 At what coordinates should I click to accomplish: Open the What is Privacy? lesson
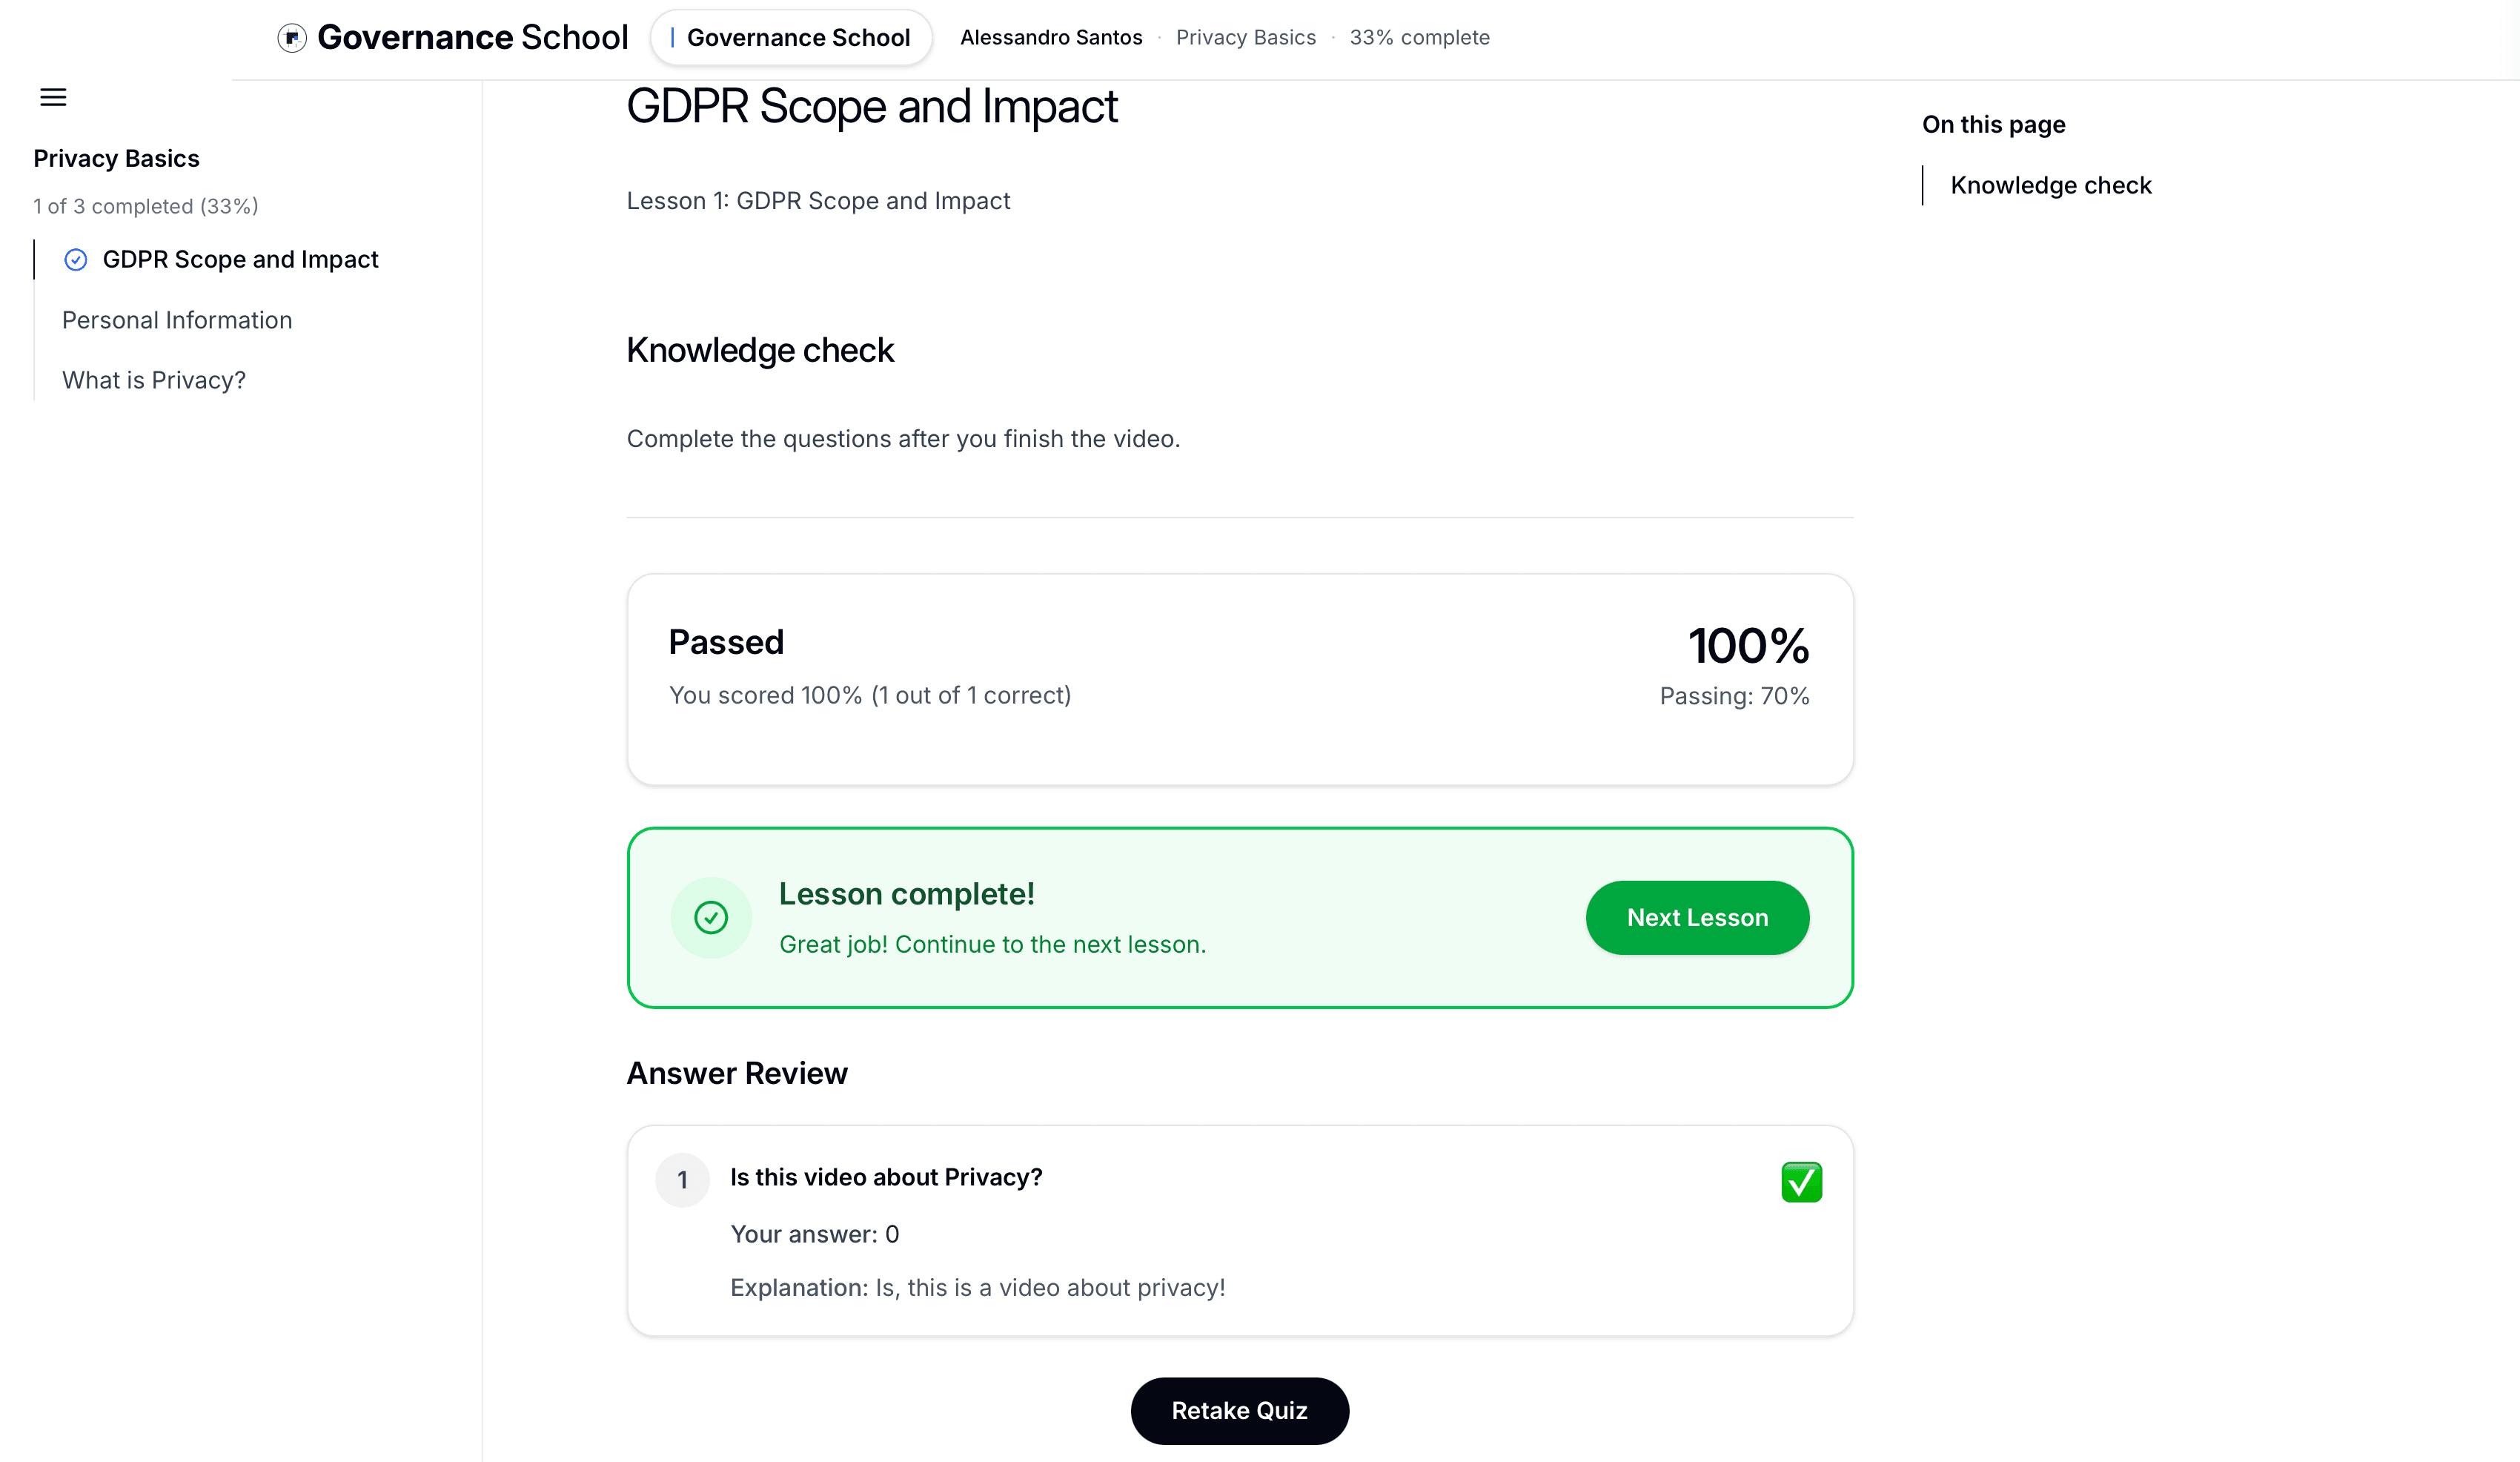click(154, 380)
